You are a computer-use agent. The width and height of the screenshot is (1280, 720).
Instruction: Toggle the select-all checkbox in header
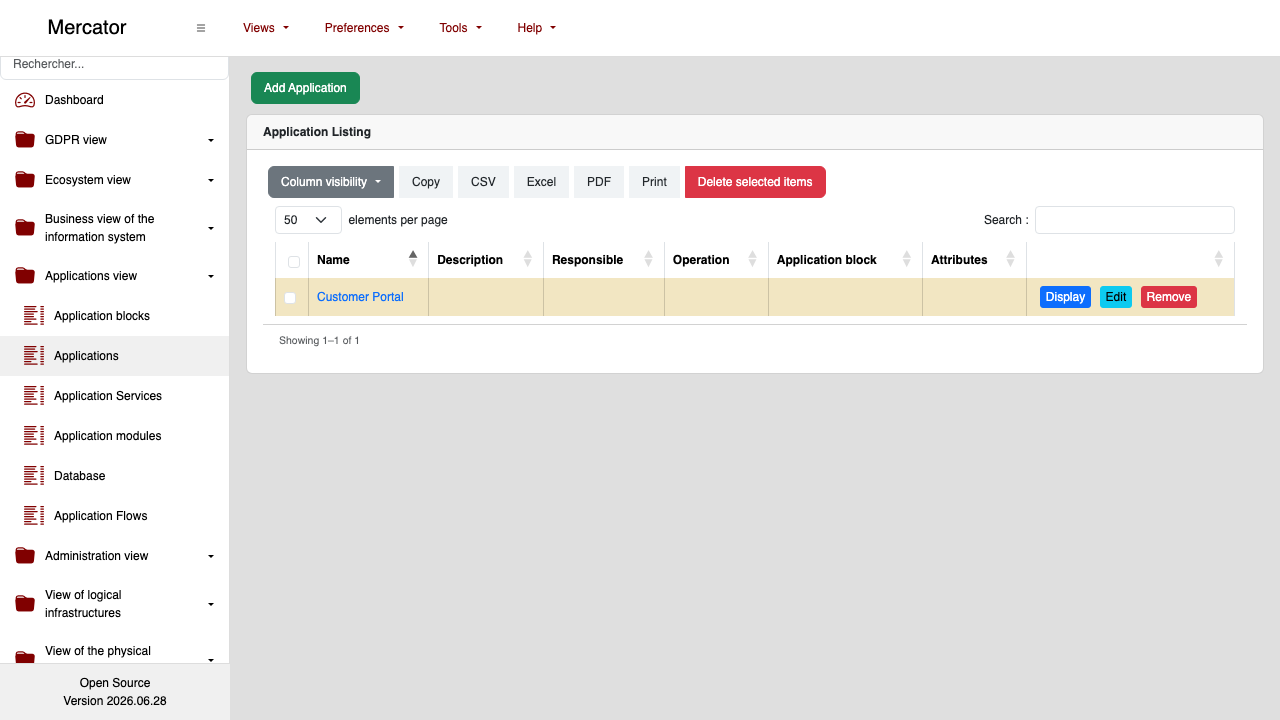point(294,262)
